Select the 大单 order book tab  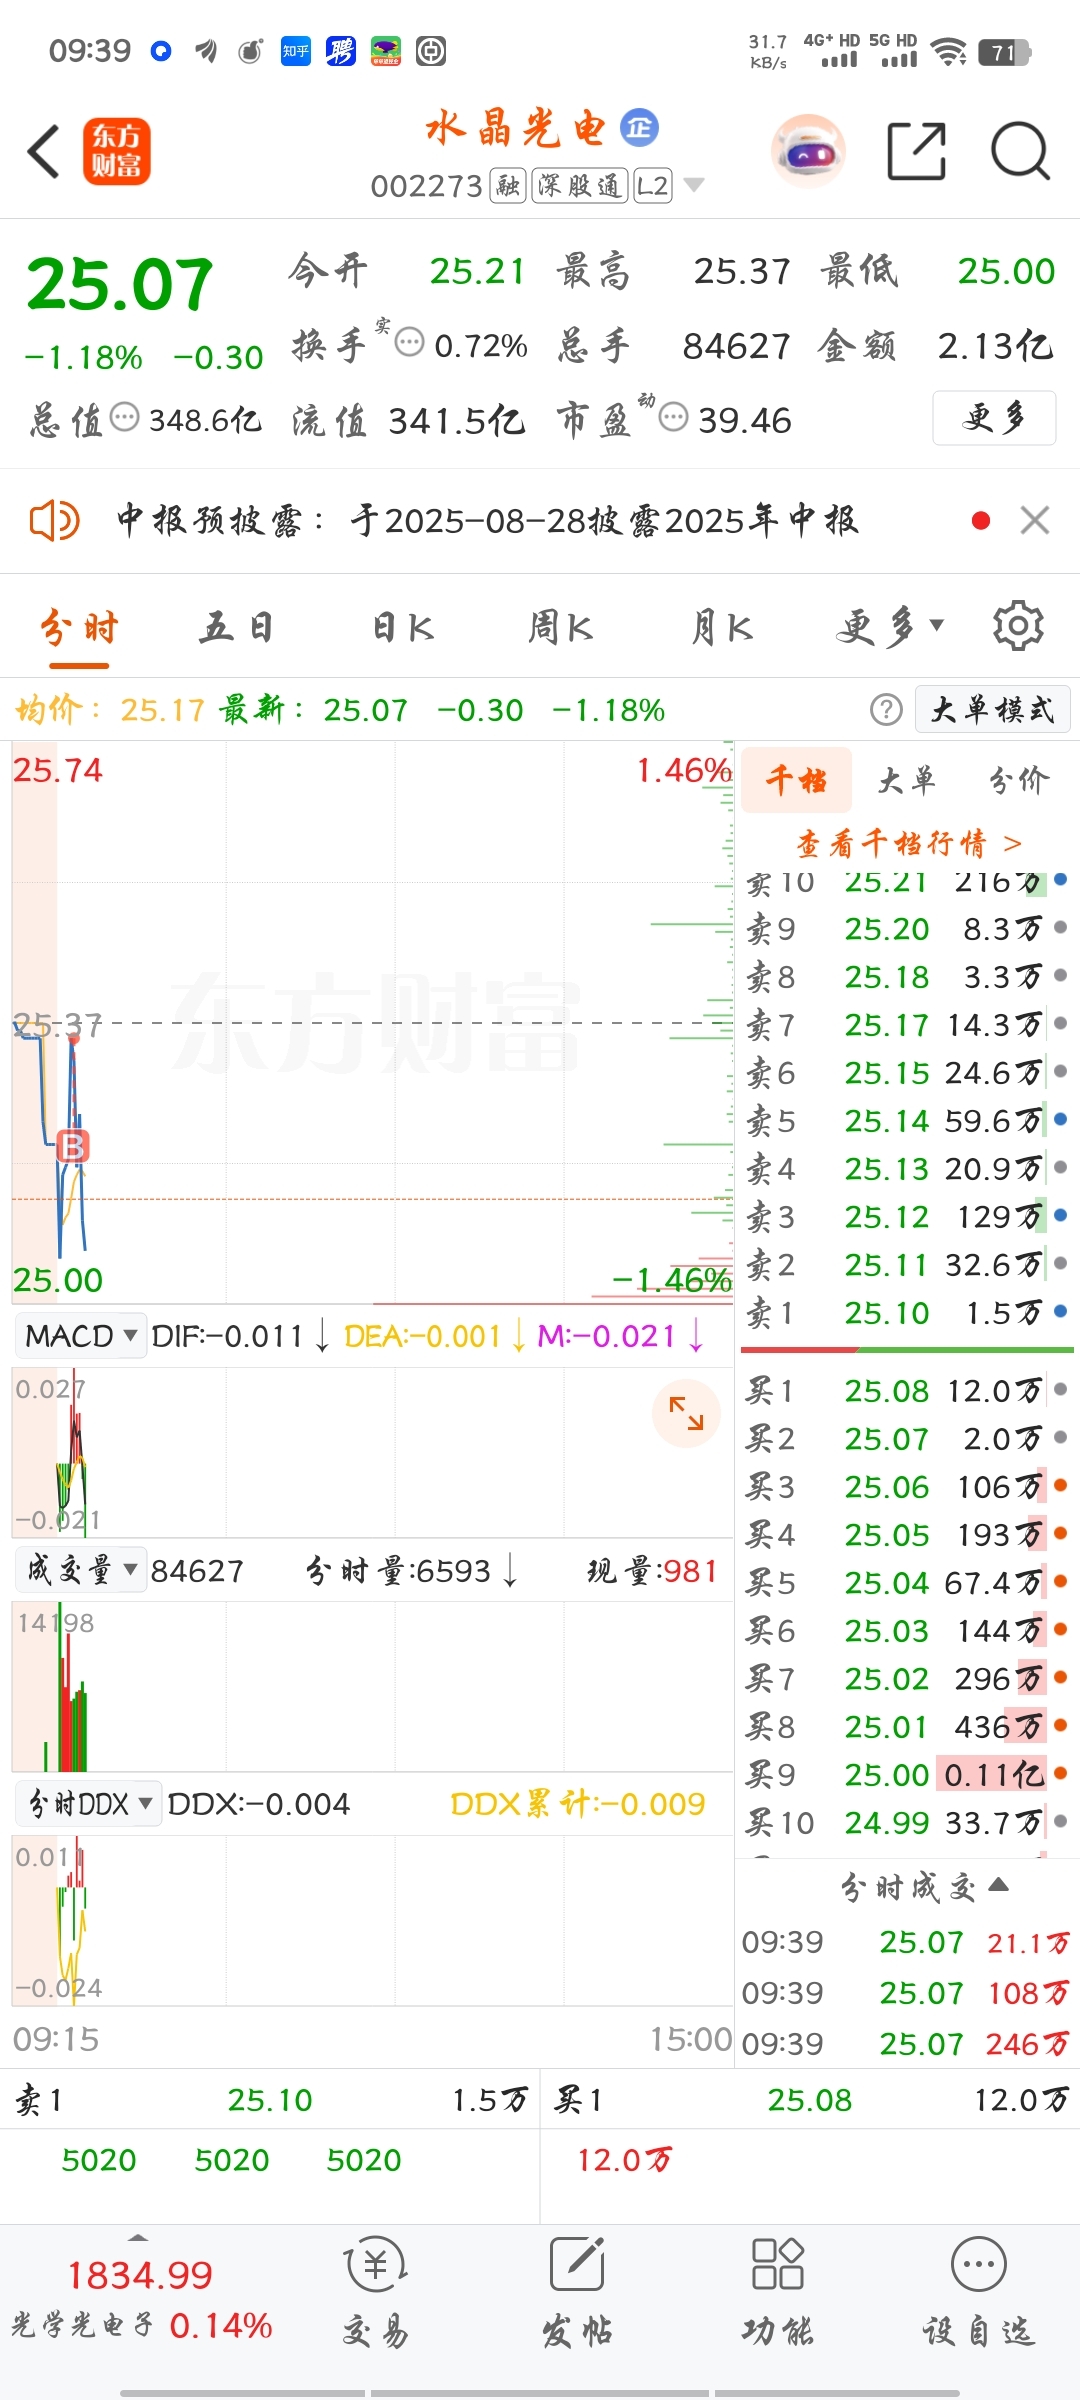point(907,780)
